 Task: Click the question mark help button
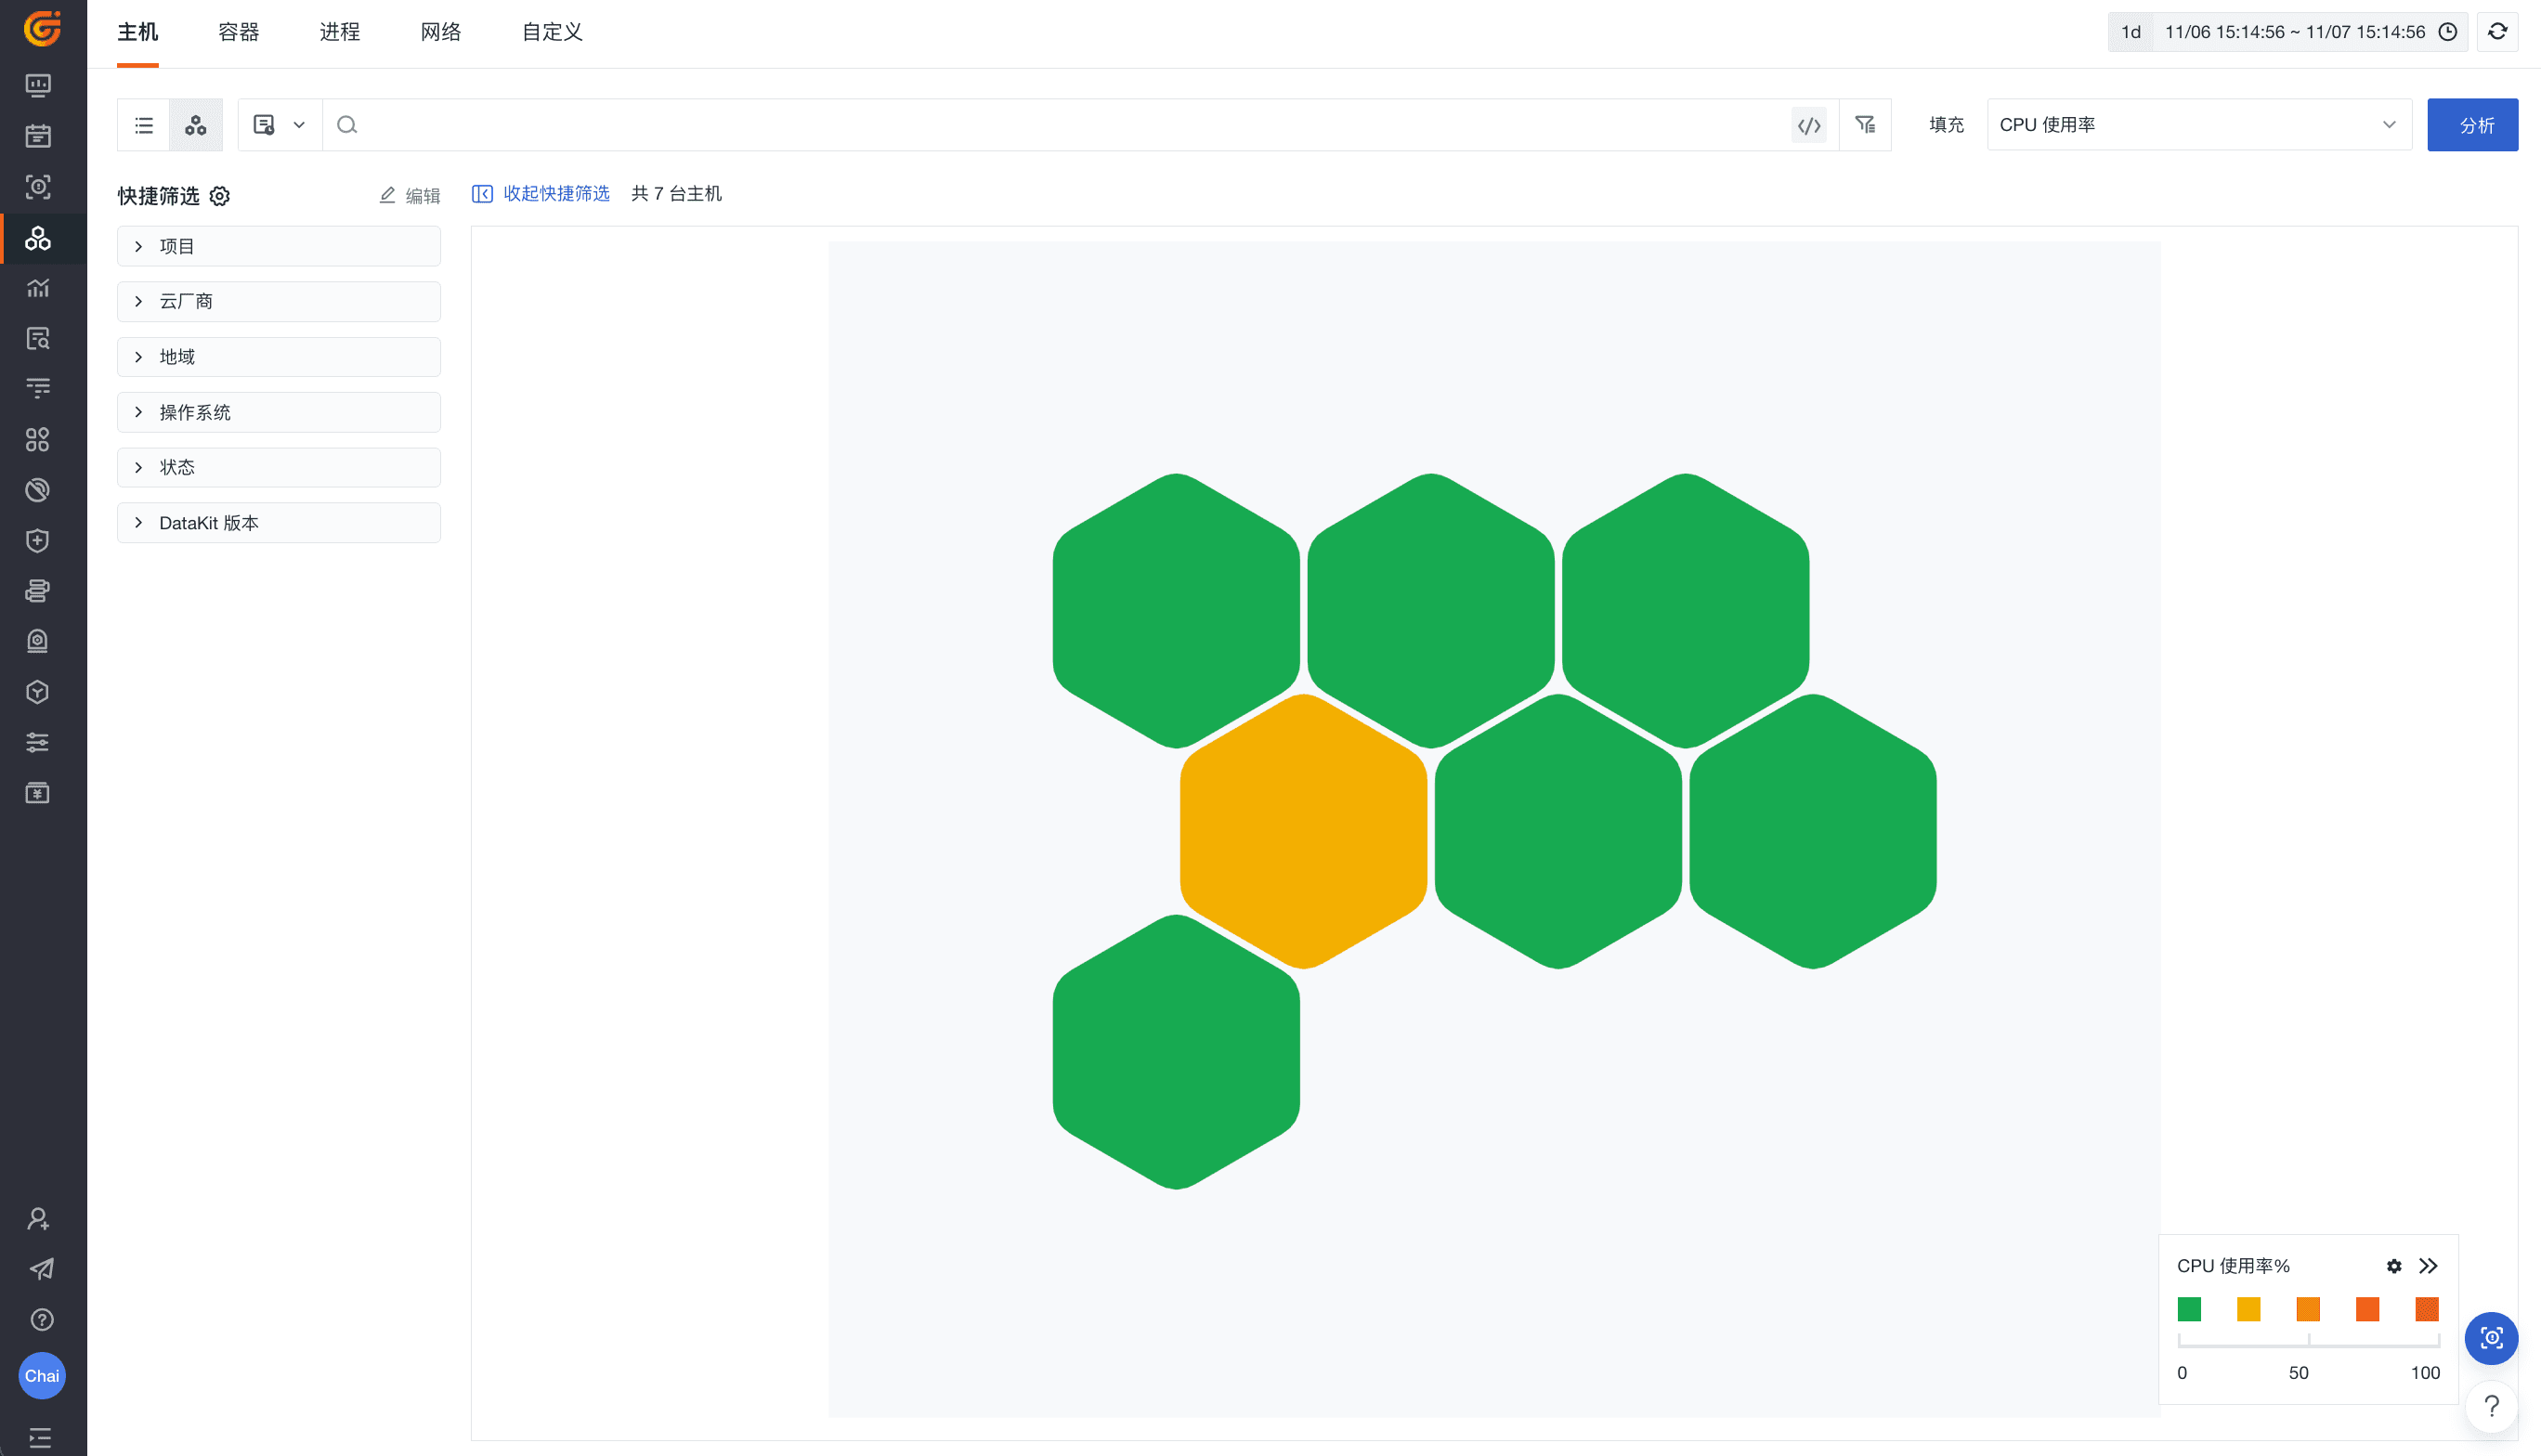(2491, 1406)
